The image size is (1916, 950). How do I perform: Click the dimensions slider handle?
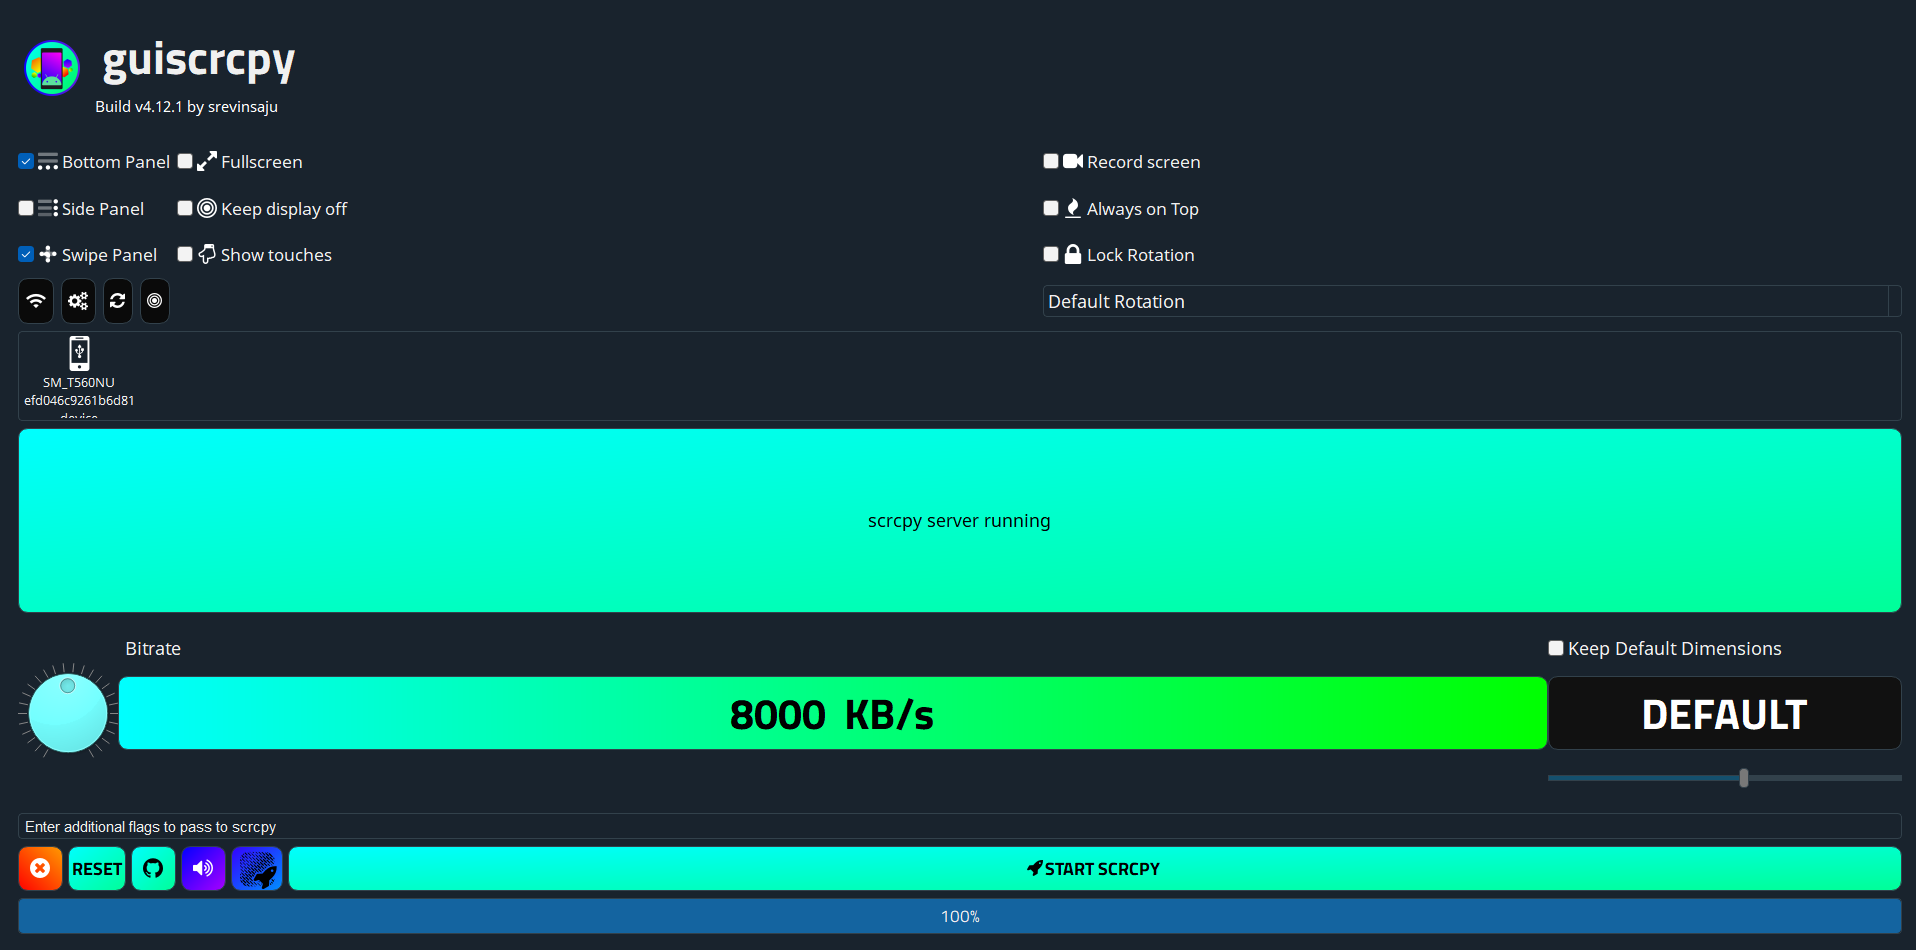pyautogui.click(x=1744, y=777)
